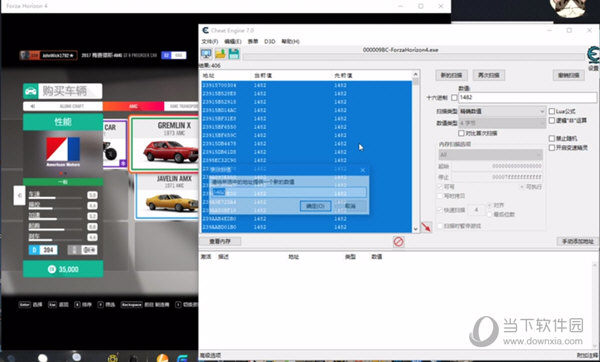Image resolution: width=600 pixels, height=362 pixels.
Task: Select the AMC manufacturer tab in Forza
Action: [133, 106]
